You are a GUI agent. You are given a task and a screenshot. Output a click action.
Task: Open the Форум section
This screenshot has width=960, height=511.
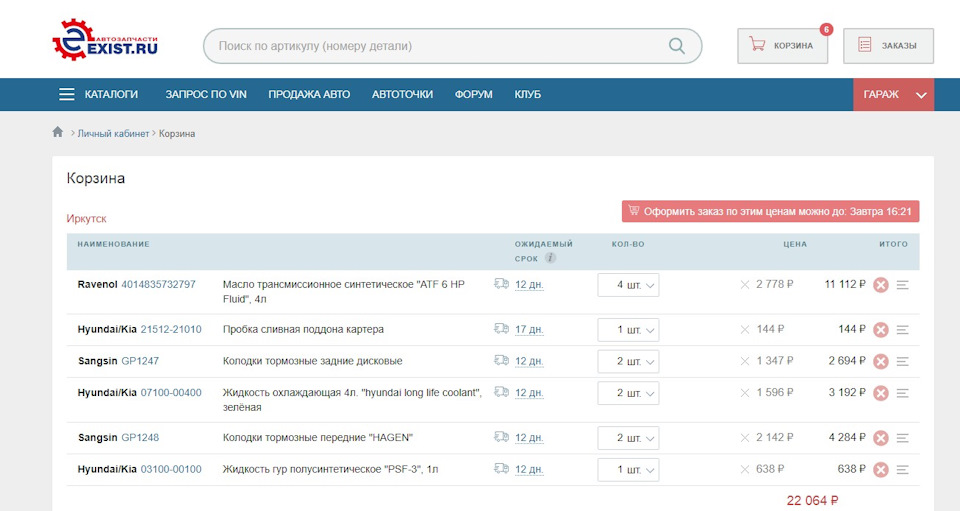point(473,94)
